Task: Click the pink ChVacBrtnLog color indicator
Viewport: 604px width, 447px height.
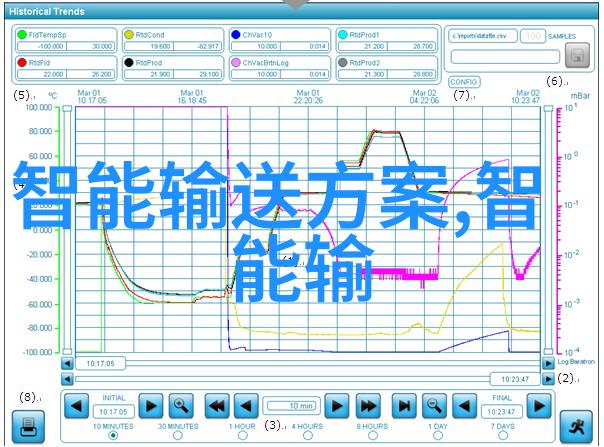Action: (236, 62)
